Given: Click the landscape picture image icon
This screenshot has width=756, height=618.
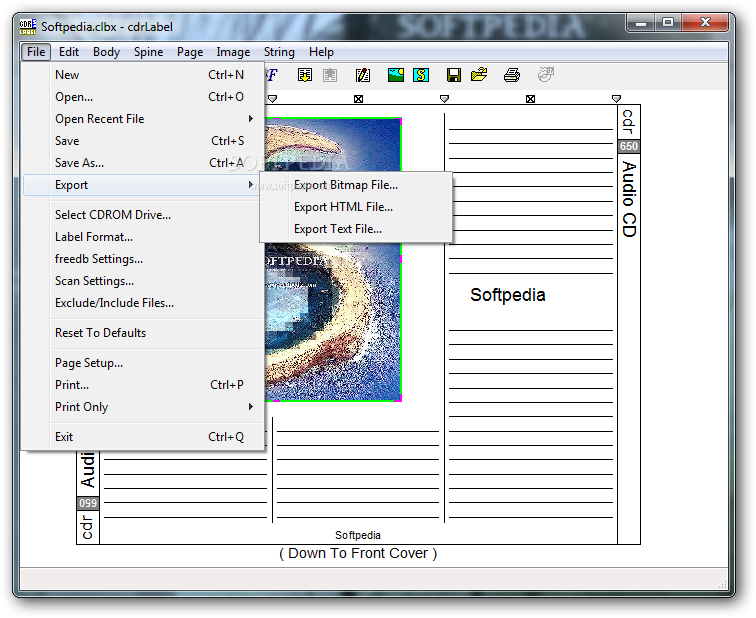Looking at the screenshot, I should coord(395,75).
